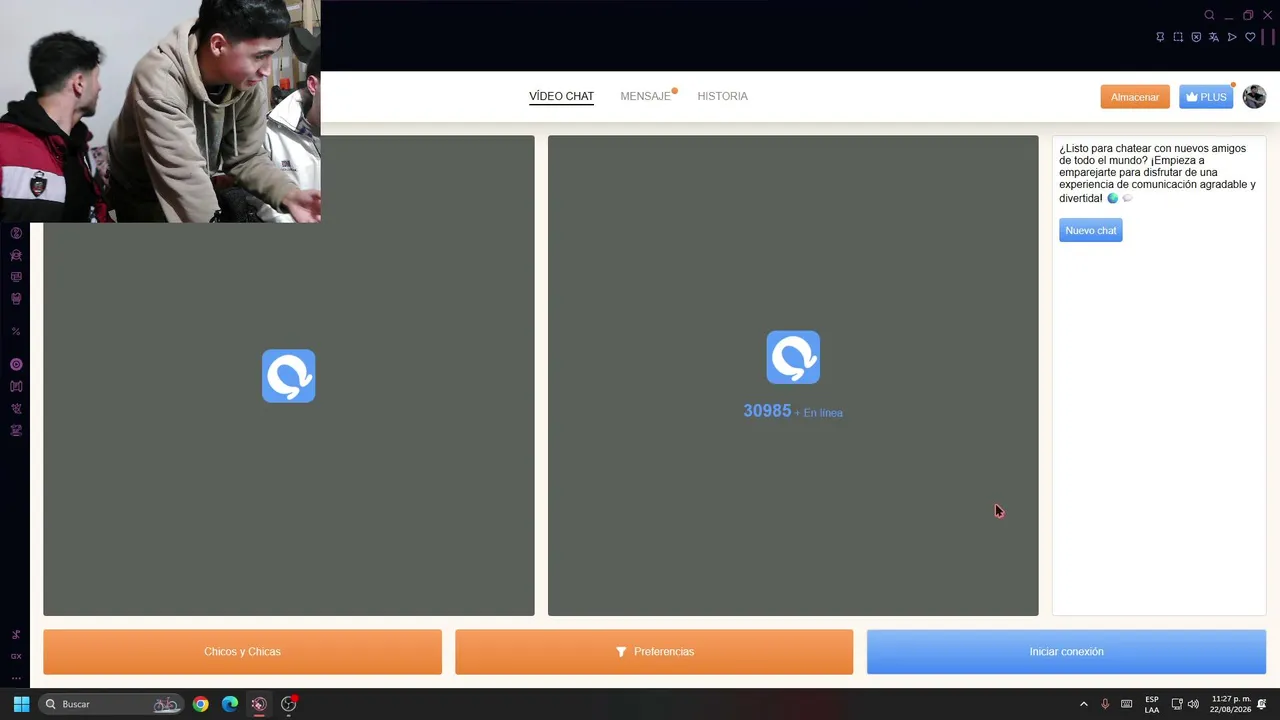The image size is (1280, 720).
Task: Open Windows Start menu
Action: [x=21, y=704]
